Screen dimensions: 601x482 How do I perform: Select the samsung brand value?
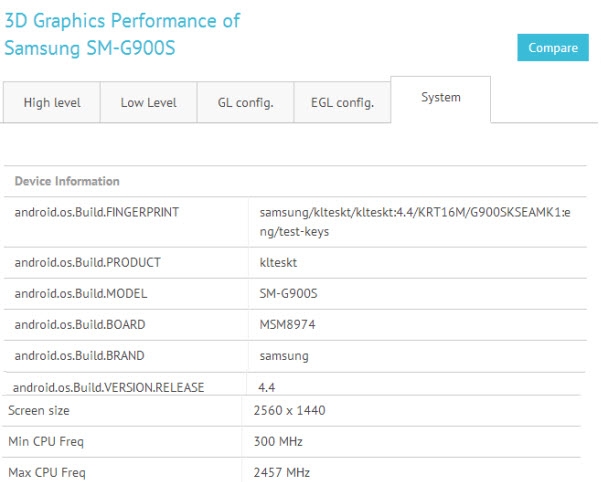point(284,356)
